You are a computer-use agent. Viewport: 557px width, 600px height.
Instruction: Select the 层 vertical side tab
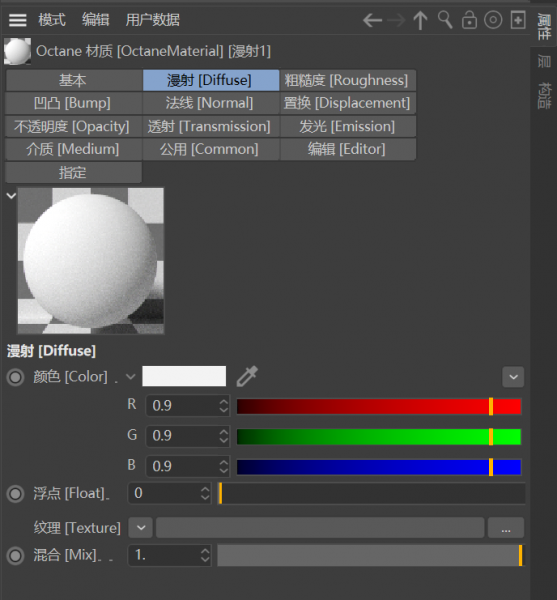(544, 61)
